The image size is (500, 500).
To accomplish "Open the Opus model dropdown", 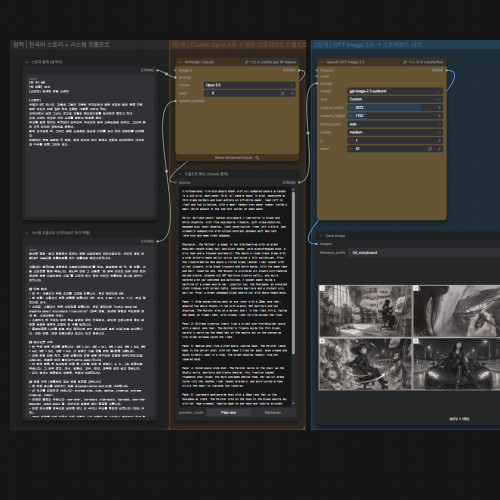I will [x=249, y=85].
